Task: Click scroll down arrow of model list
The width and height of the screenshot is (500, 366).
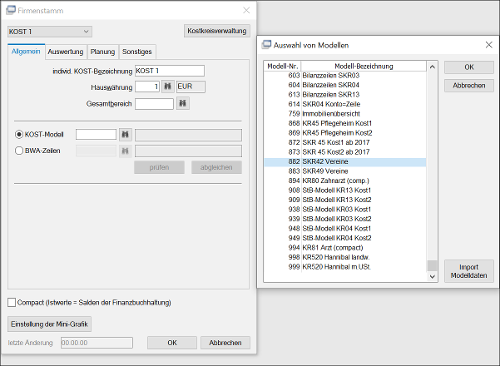Action: coord(432,276)
